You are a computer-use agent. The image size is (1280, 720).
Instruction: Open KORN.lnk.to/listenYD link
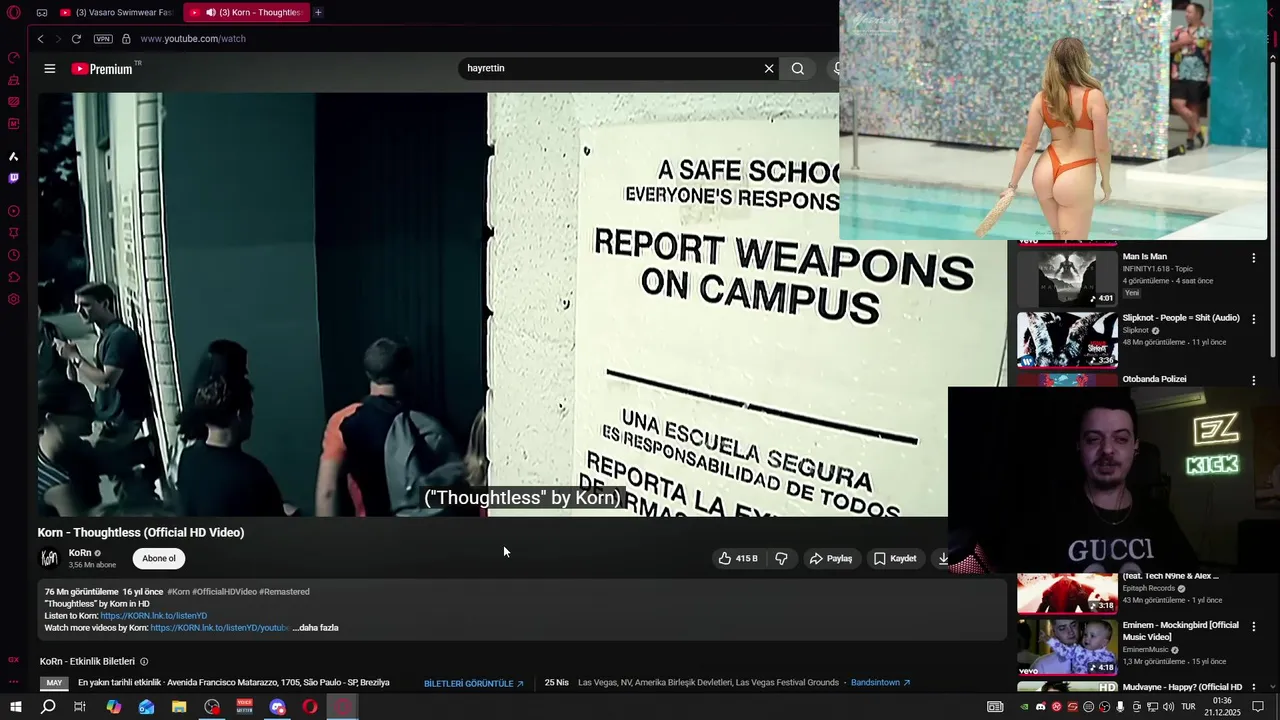pos(154,616)
